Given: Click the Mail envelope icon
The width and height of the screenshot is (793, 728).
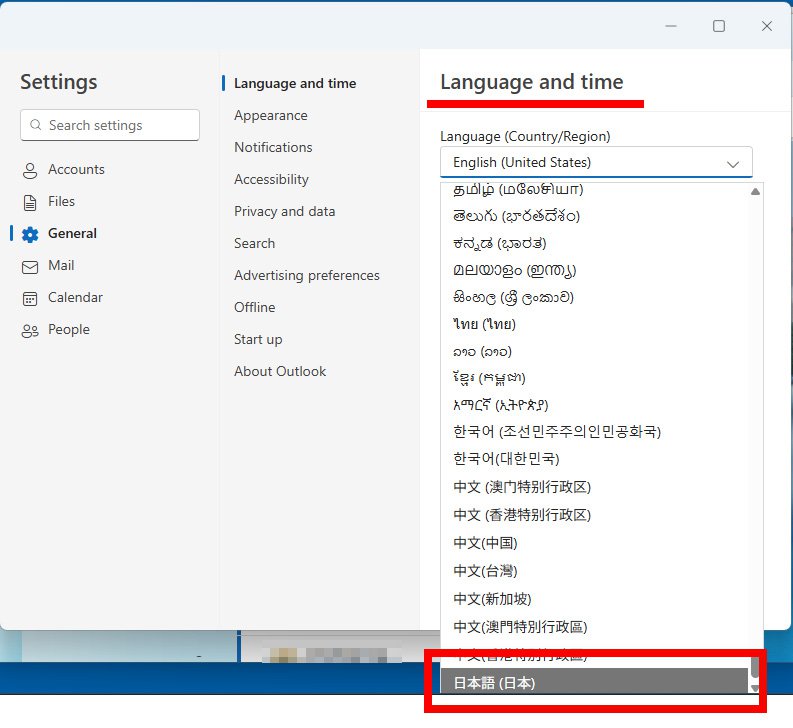Looking at the screenshot, I should click(30, 266).
